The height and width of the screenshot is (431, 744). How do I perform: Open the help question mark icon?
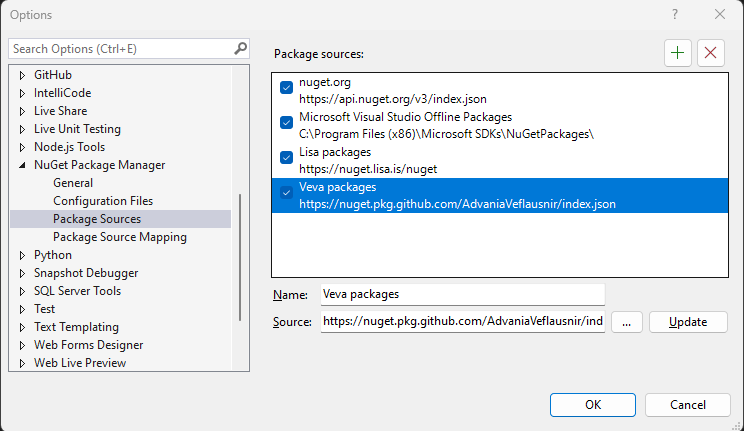pos(675,14)
